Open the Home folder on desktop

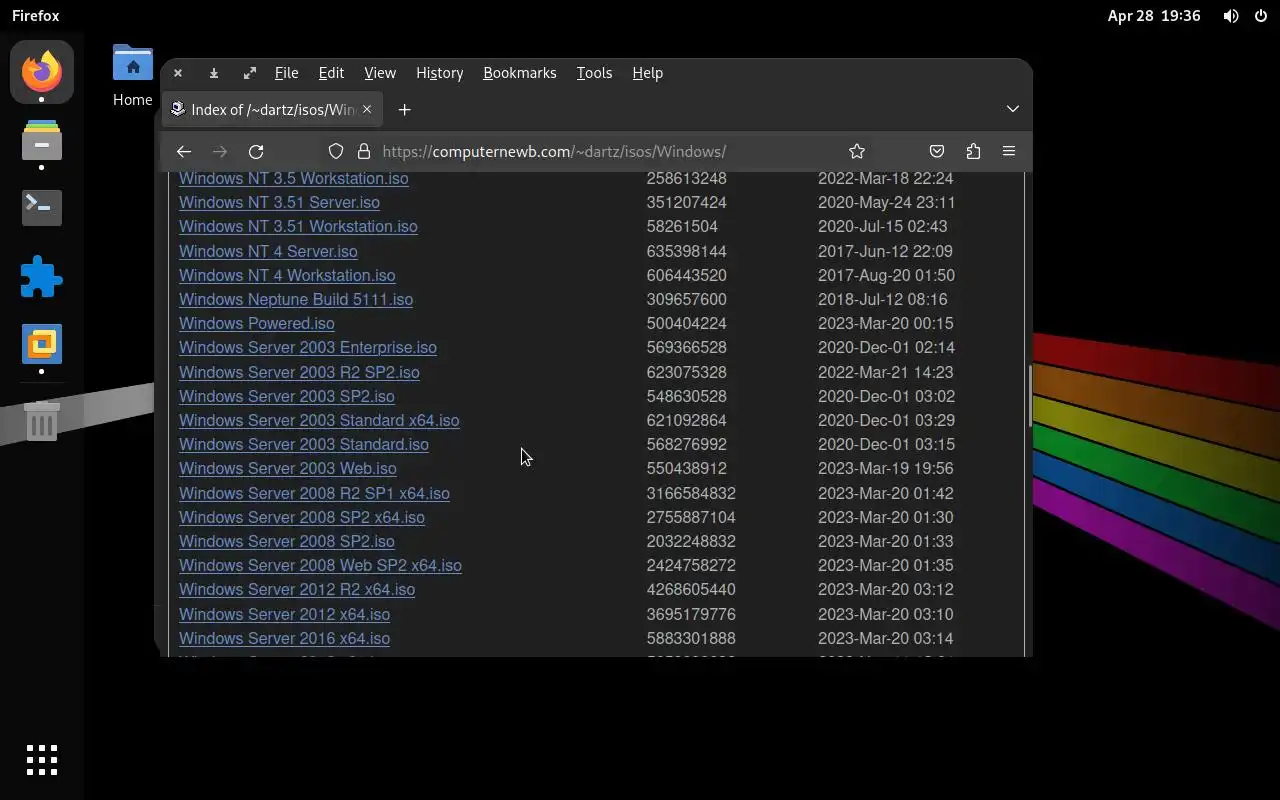(132, 76)
